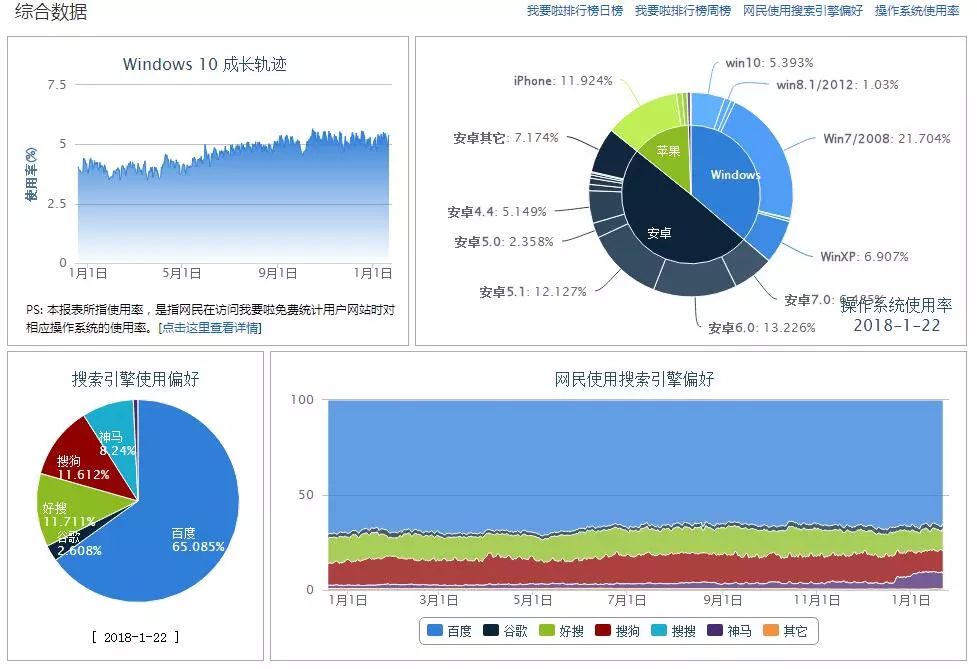Toggle the 谷歌 legend entry
The height and width of the screenshot is (669, 977).
[505, 630]
